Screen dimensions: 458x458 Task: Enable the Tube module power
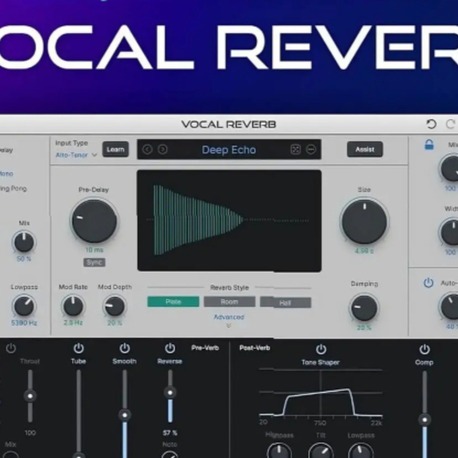pyautogui.click(x=79, y=348)
